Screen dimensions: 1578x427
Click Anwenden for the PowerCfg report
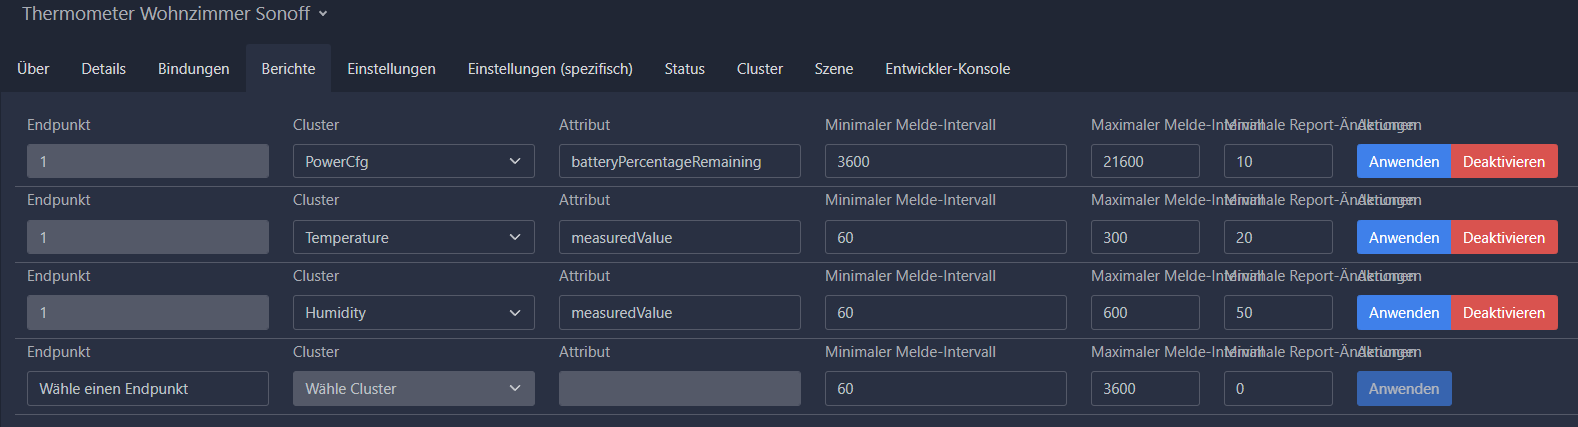tap(1403, 161)
